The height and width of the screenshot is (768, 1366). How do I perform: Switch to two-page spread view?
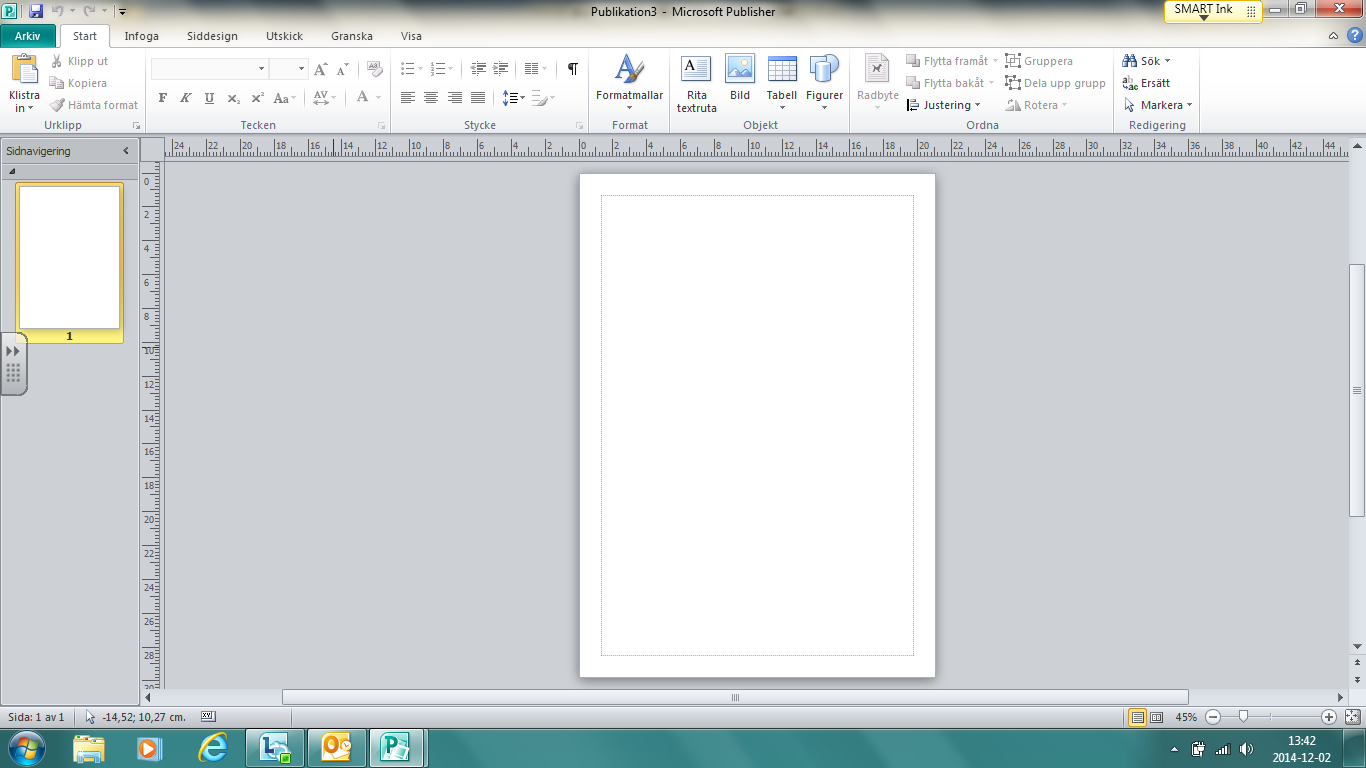(1157, 717)
